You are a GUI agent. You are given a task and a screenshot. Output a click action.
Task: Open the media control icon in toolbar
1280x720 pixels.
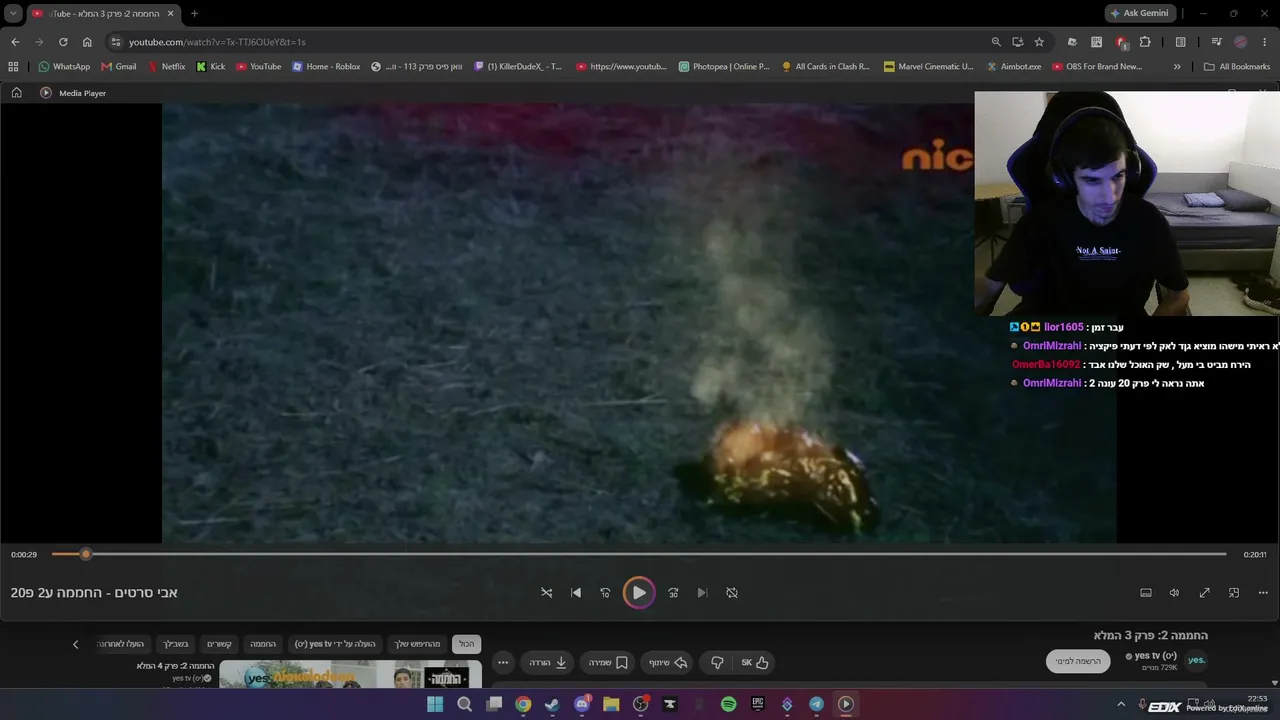(1216, 42)
